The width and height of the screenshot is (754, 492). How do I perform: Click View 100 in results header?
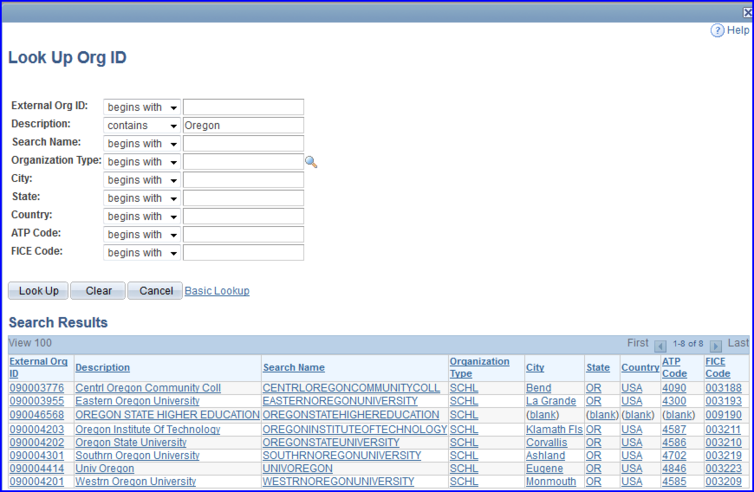pos(30,343)
